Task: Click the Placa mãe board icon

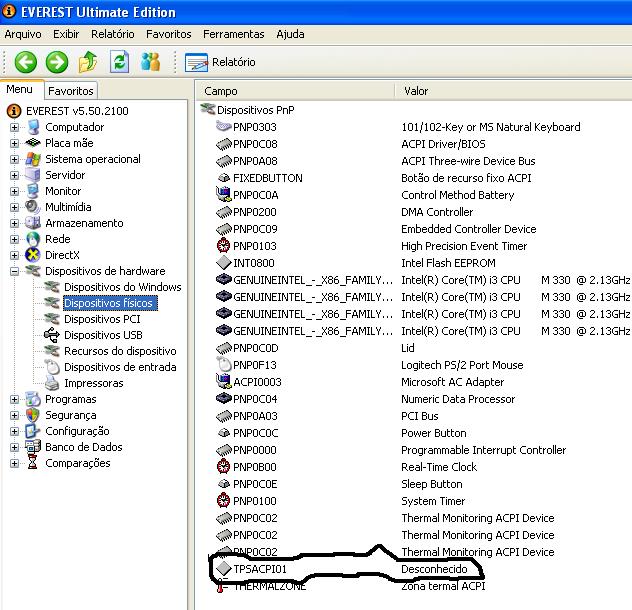Action: 33,143
